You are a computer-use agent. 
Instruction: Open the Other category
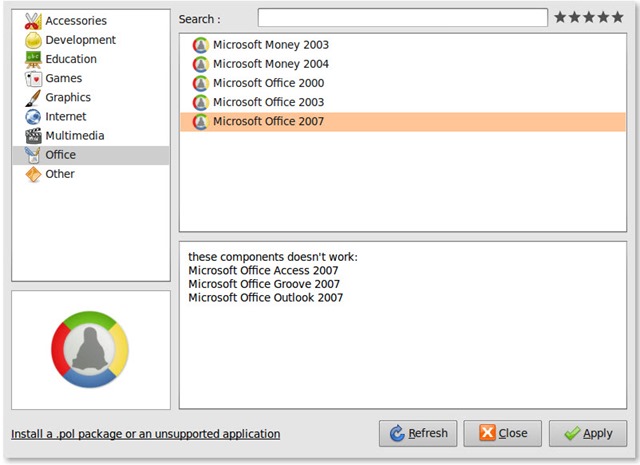tap(60, 174)
